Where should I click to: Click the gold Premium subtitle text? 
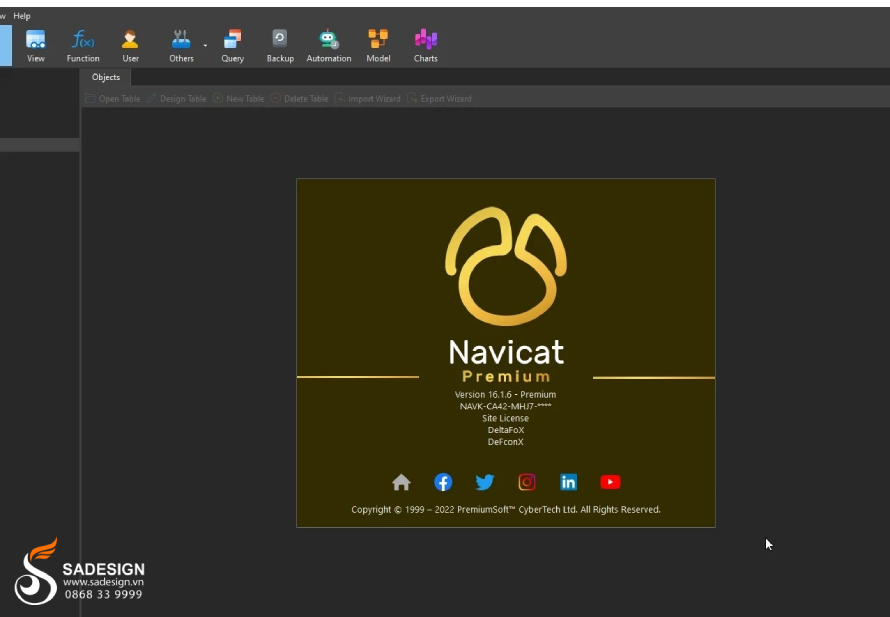click(506, 376)
